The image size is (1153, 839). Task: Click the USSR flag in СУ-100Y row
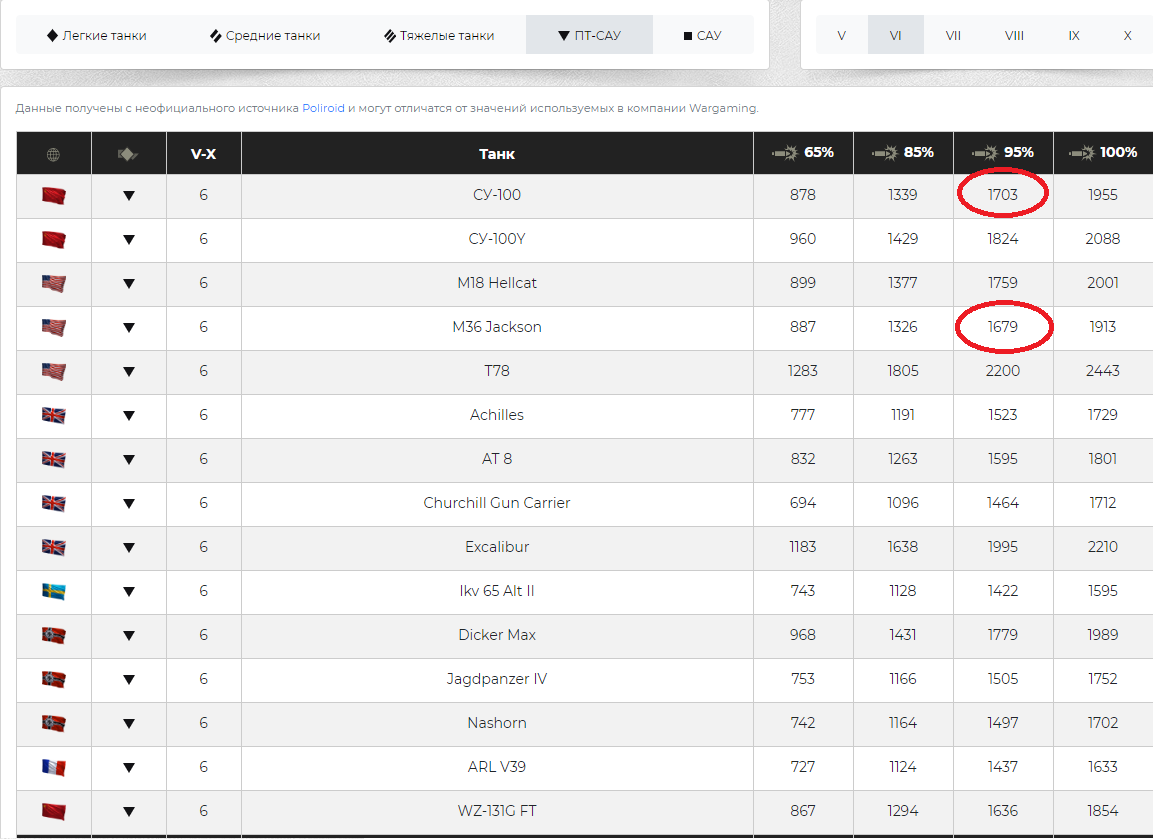[x=54, y=240]
